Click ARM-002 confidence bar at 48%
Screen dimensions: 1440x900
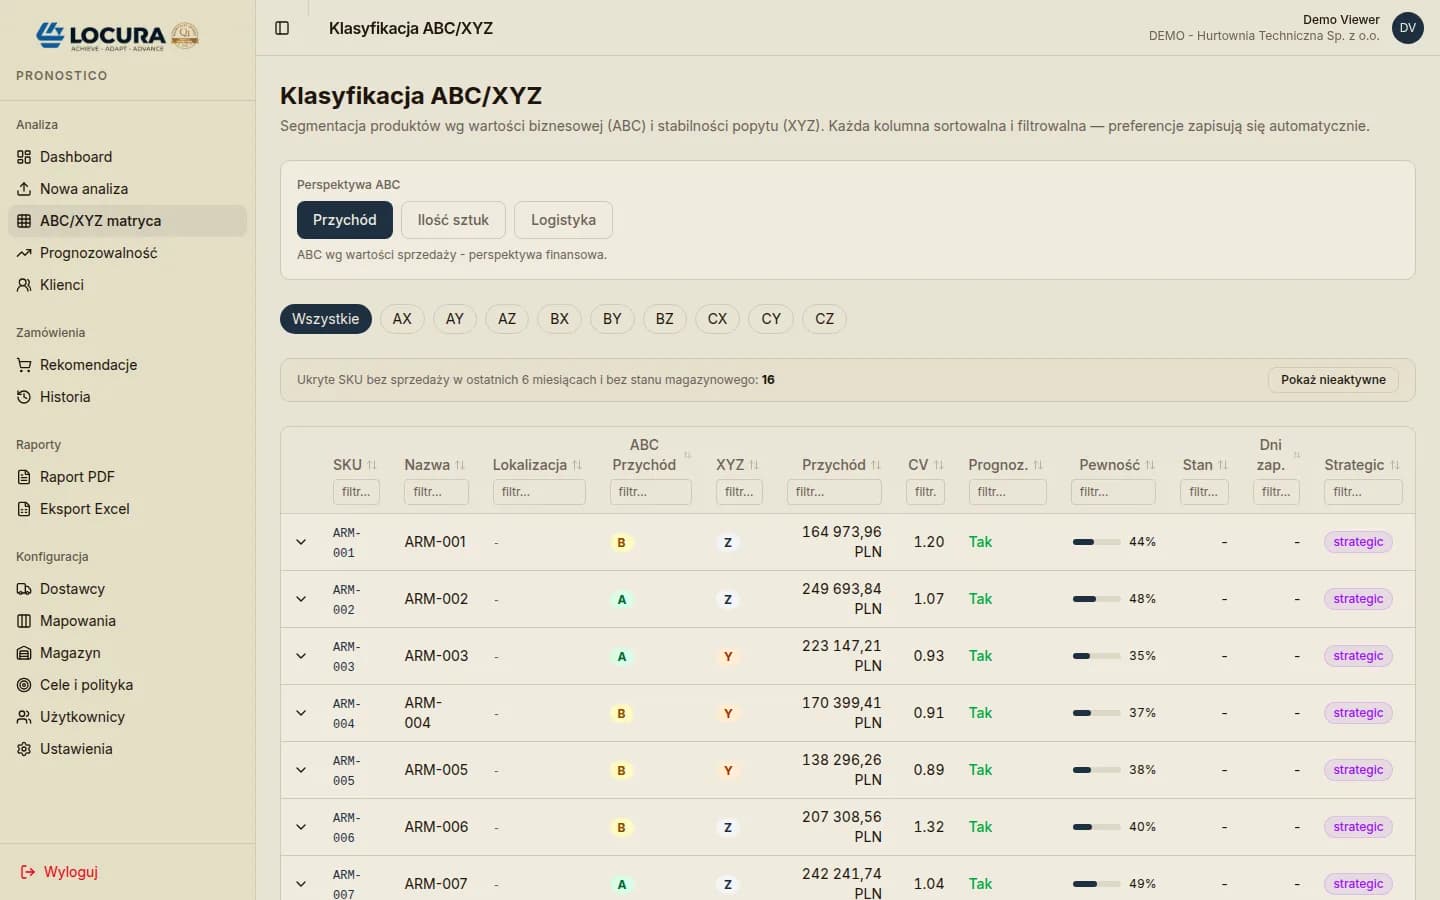(x=1096, y=599)
